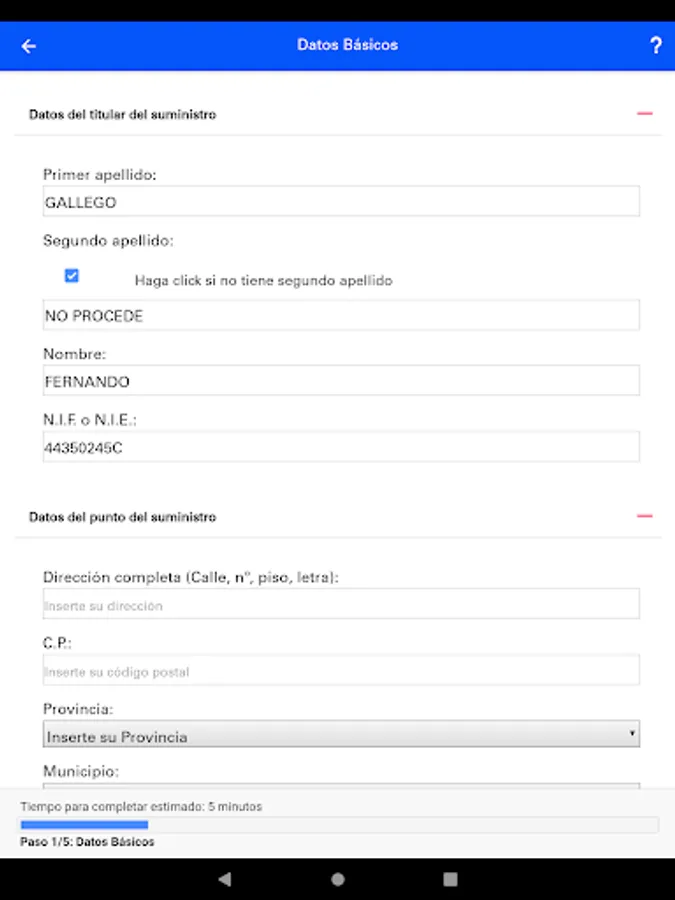
Task: Click the Datos del punto del suministro heading
Action: point(122,517)
